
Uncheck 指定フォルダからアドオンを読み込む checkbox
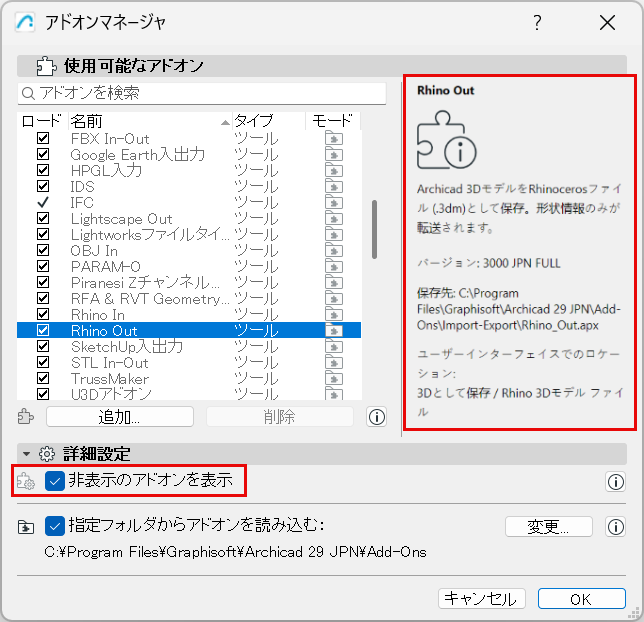click(55, 526)
